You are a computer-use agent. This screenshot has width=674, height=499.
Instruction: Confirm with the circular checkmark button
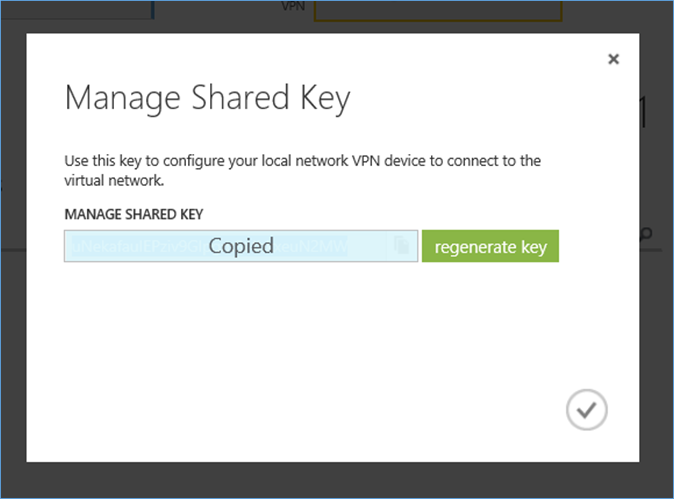586,410
